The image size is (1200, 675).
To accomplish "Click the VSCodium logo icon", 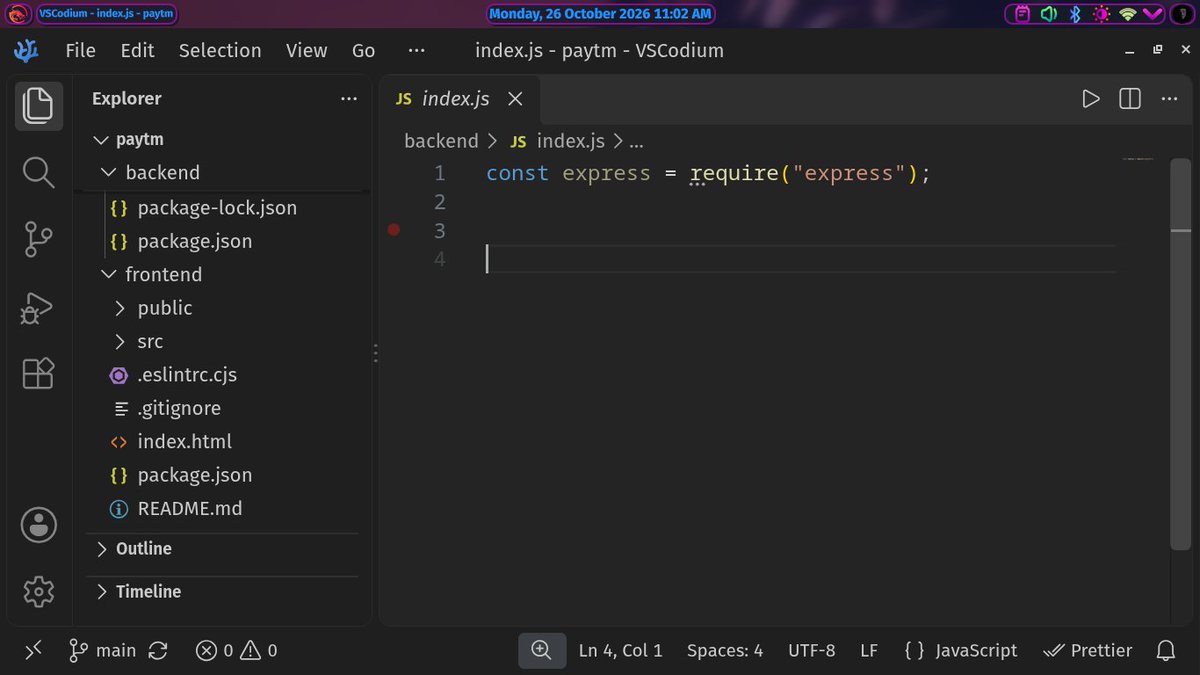I will coord(26,50).
